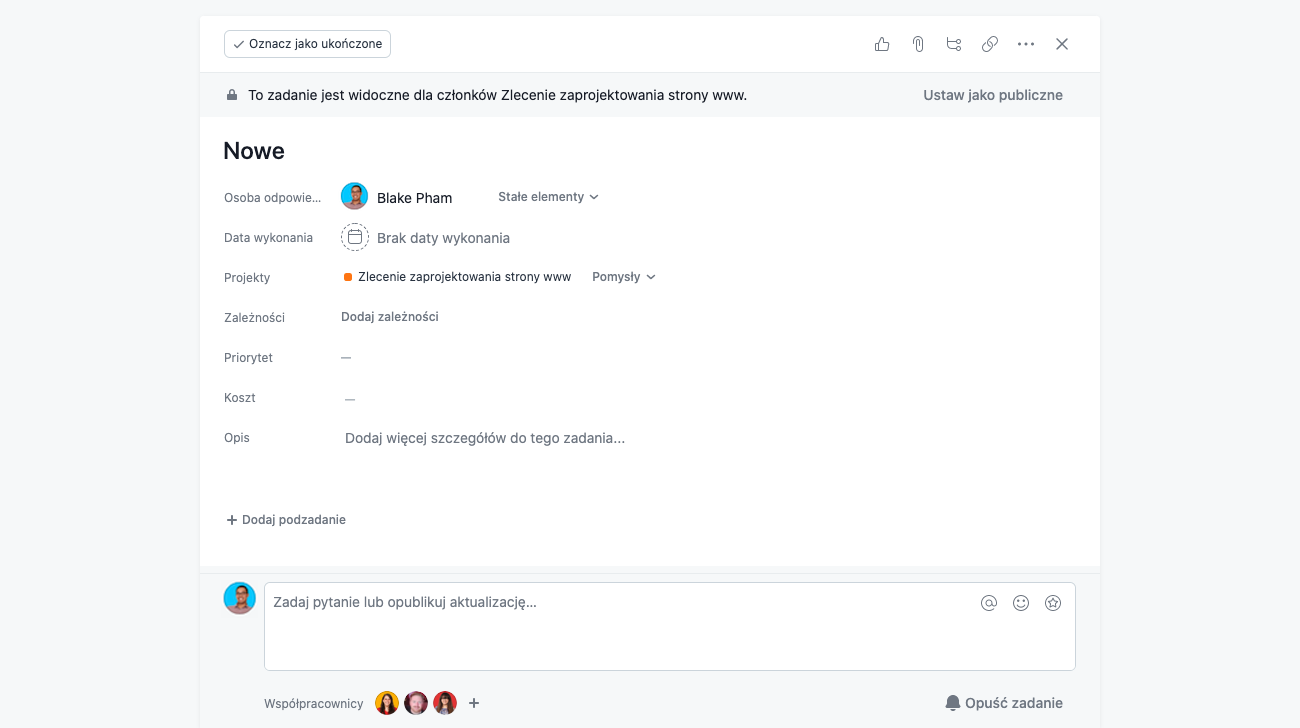Image resolution: width=1300 pixels, height=728 pixels.
Task: Add a collaborator with the plus icon
Action: (474, 703)
